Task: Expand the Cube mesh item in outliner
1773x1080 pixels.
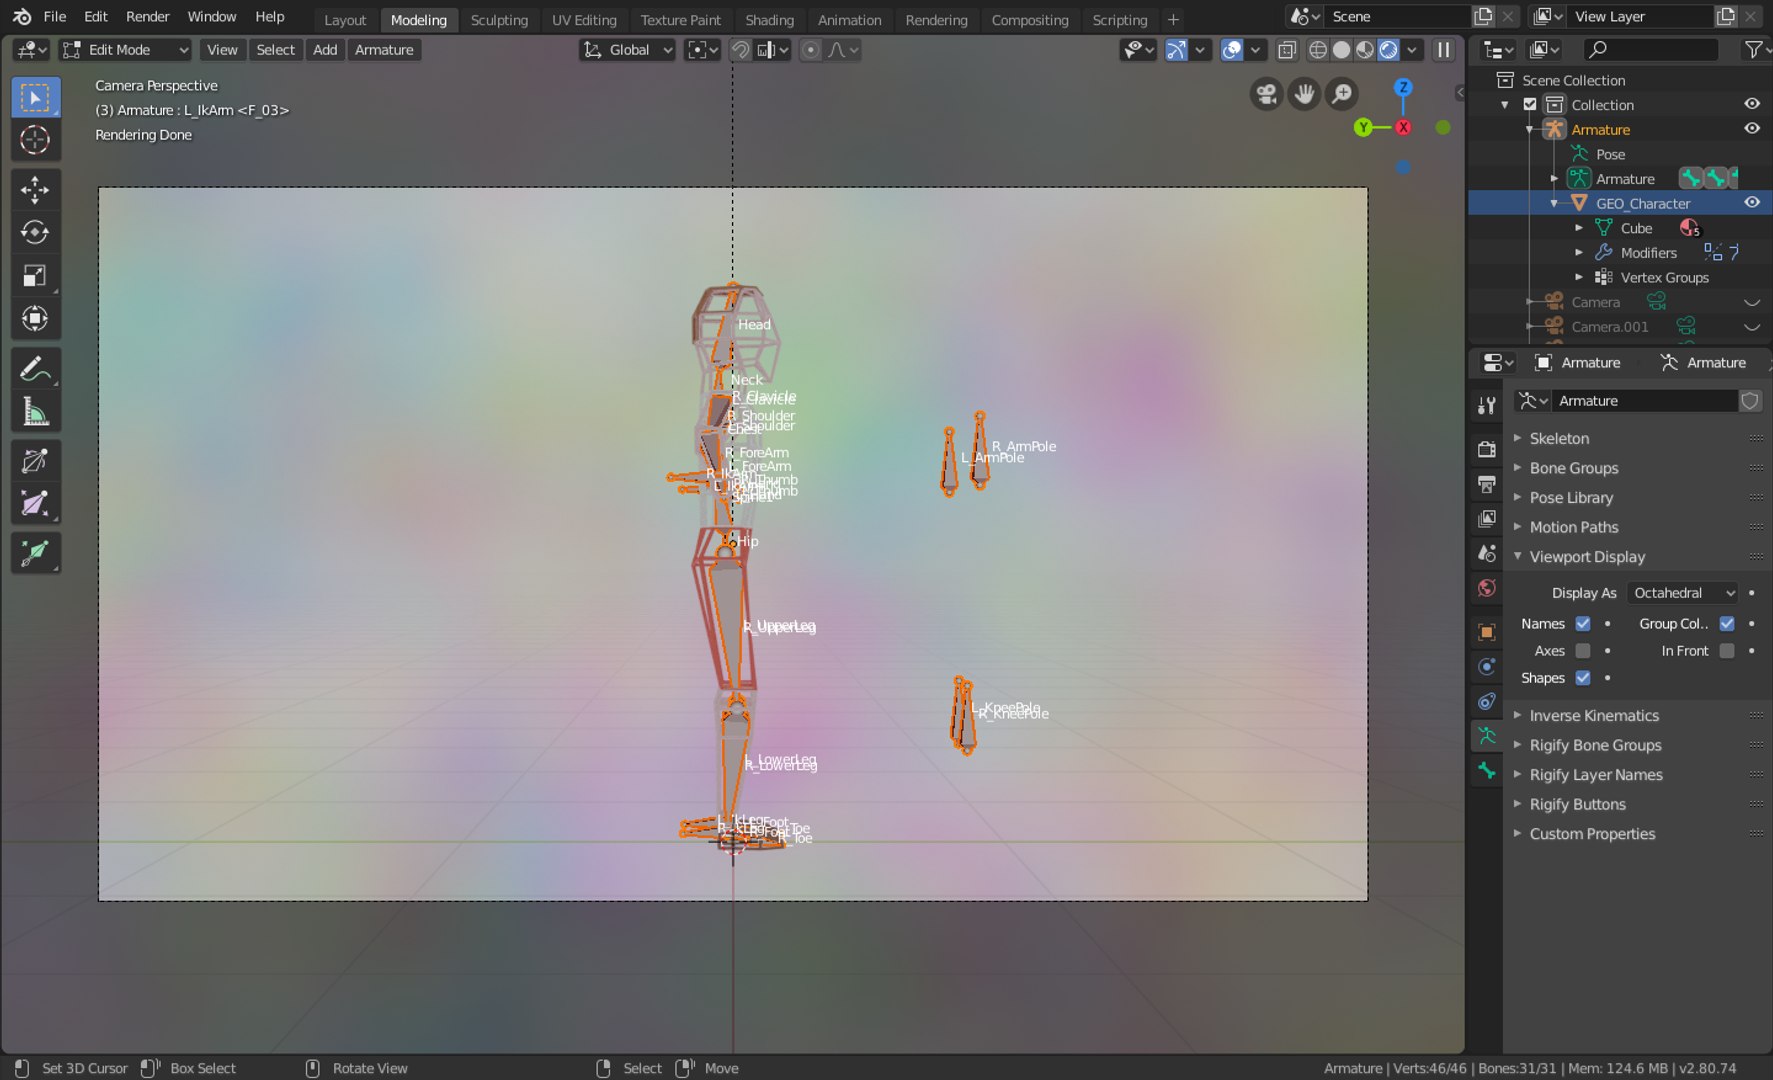Action: (x=1579, y=228)
